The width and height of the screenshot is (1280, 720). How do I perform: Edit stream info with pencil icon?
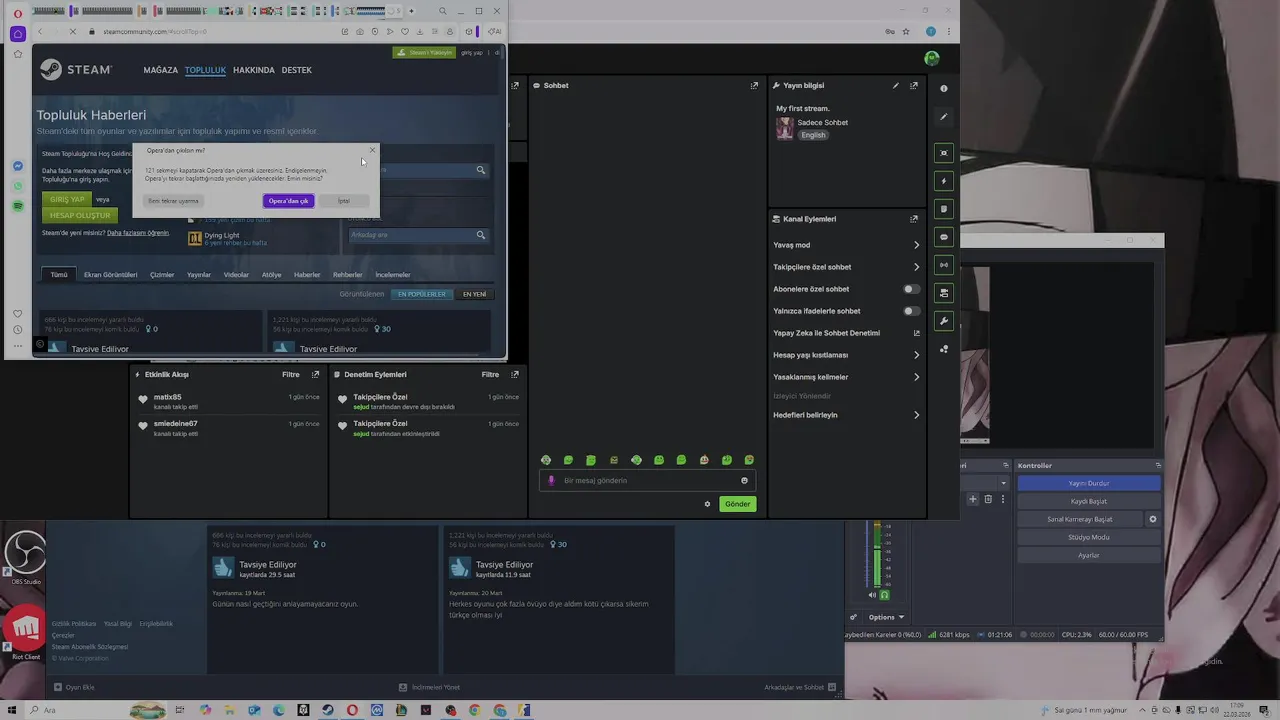896,85
